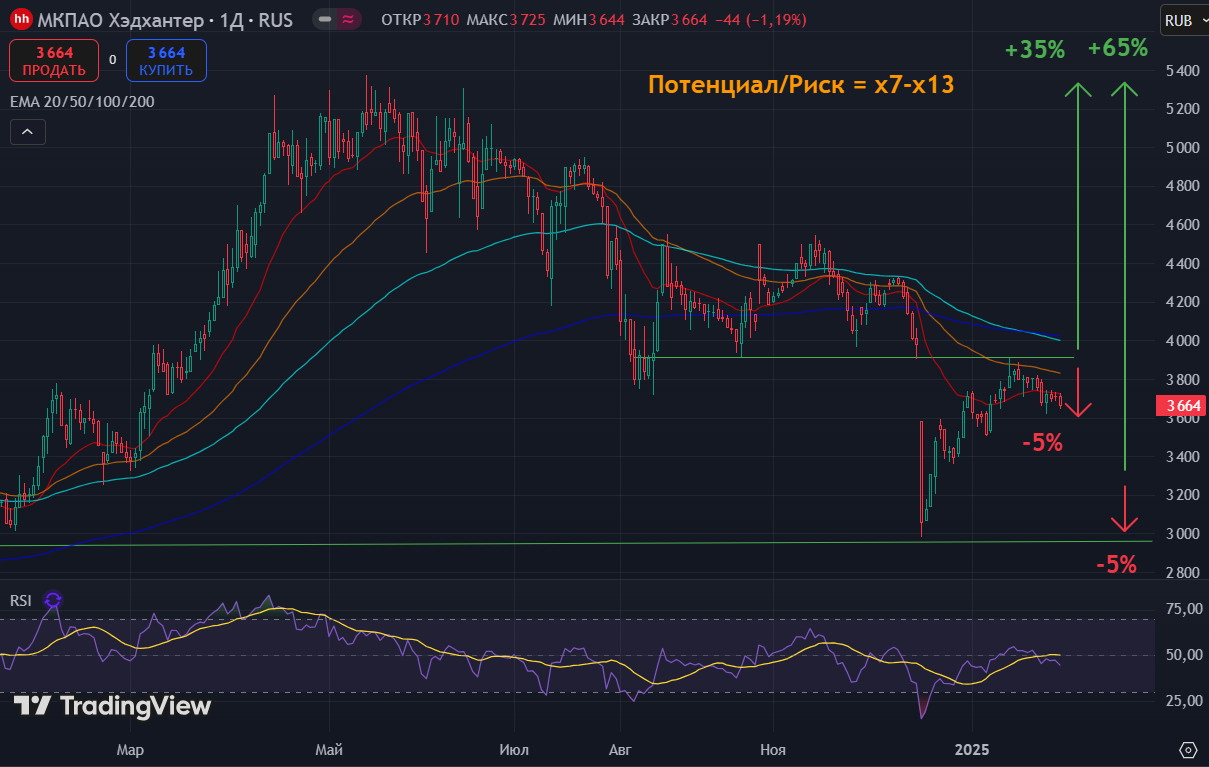Click the Ноя label on time axis
This screenshot has width=1209, height=767.
(x=773, y=750)
